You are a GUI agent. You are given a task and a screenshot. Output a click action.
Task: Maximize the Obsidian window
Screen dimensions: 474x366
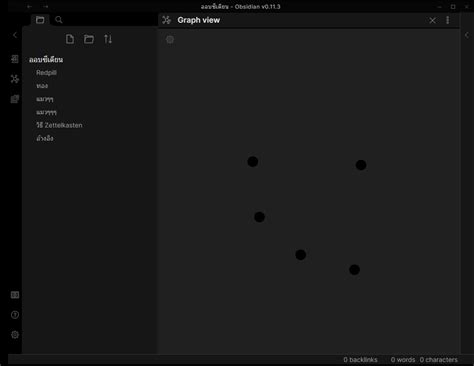point(453,7)
